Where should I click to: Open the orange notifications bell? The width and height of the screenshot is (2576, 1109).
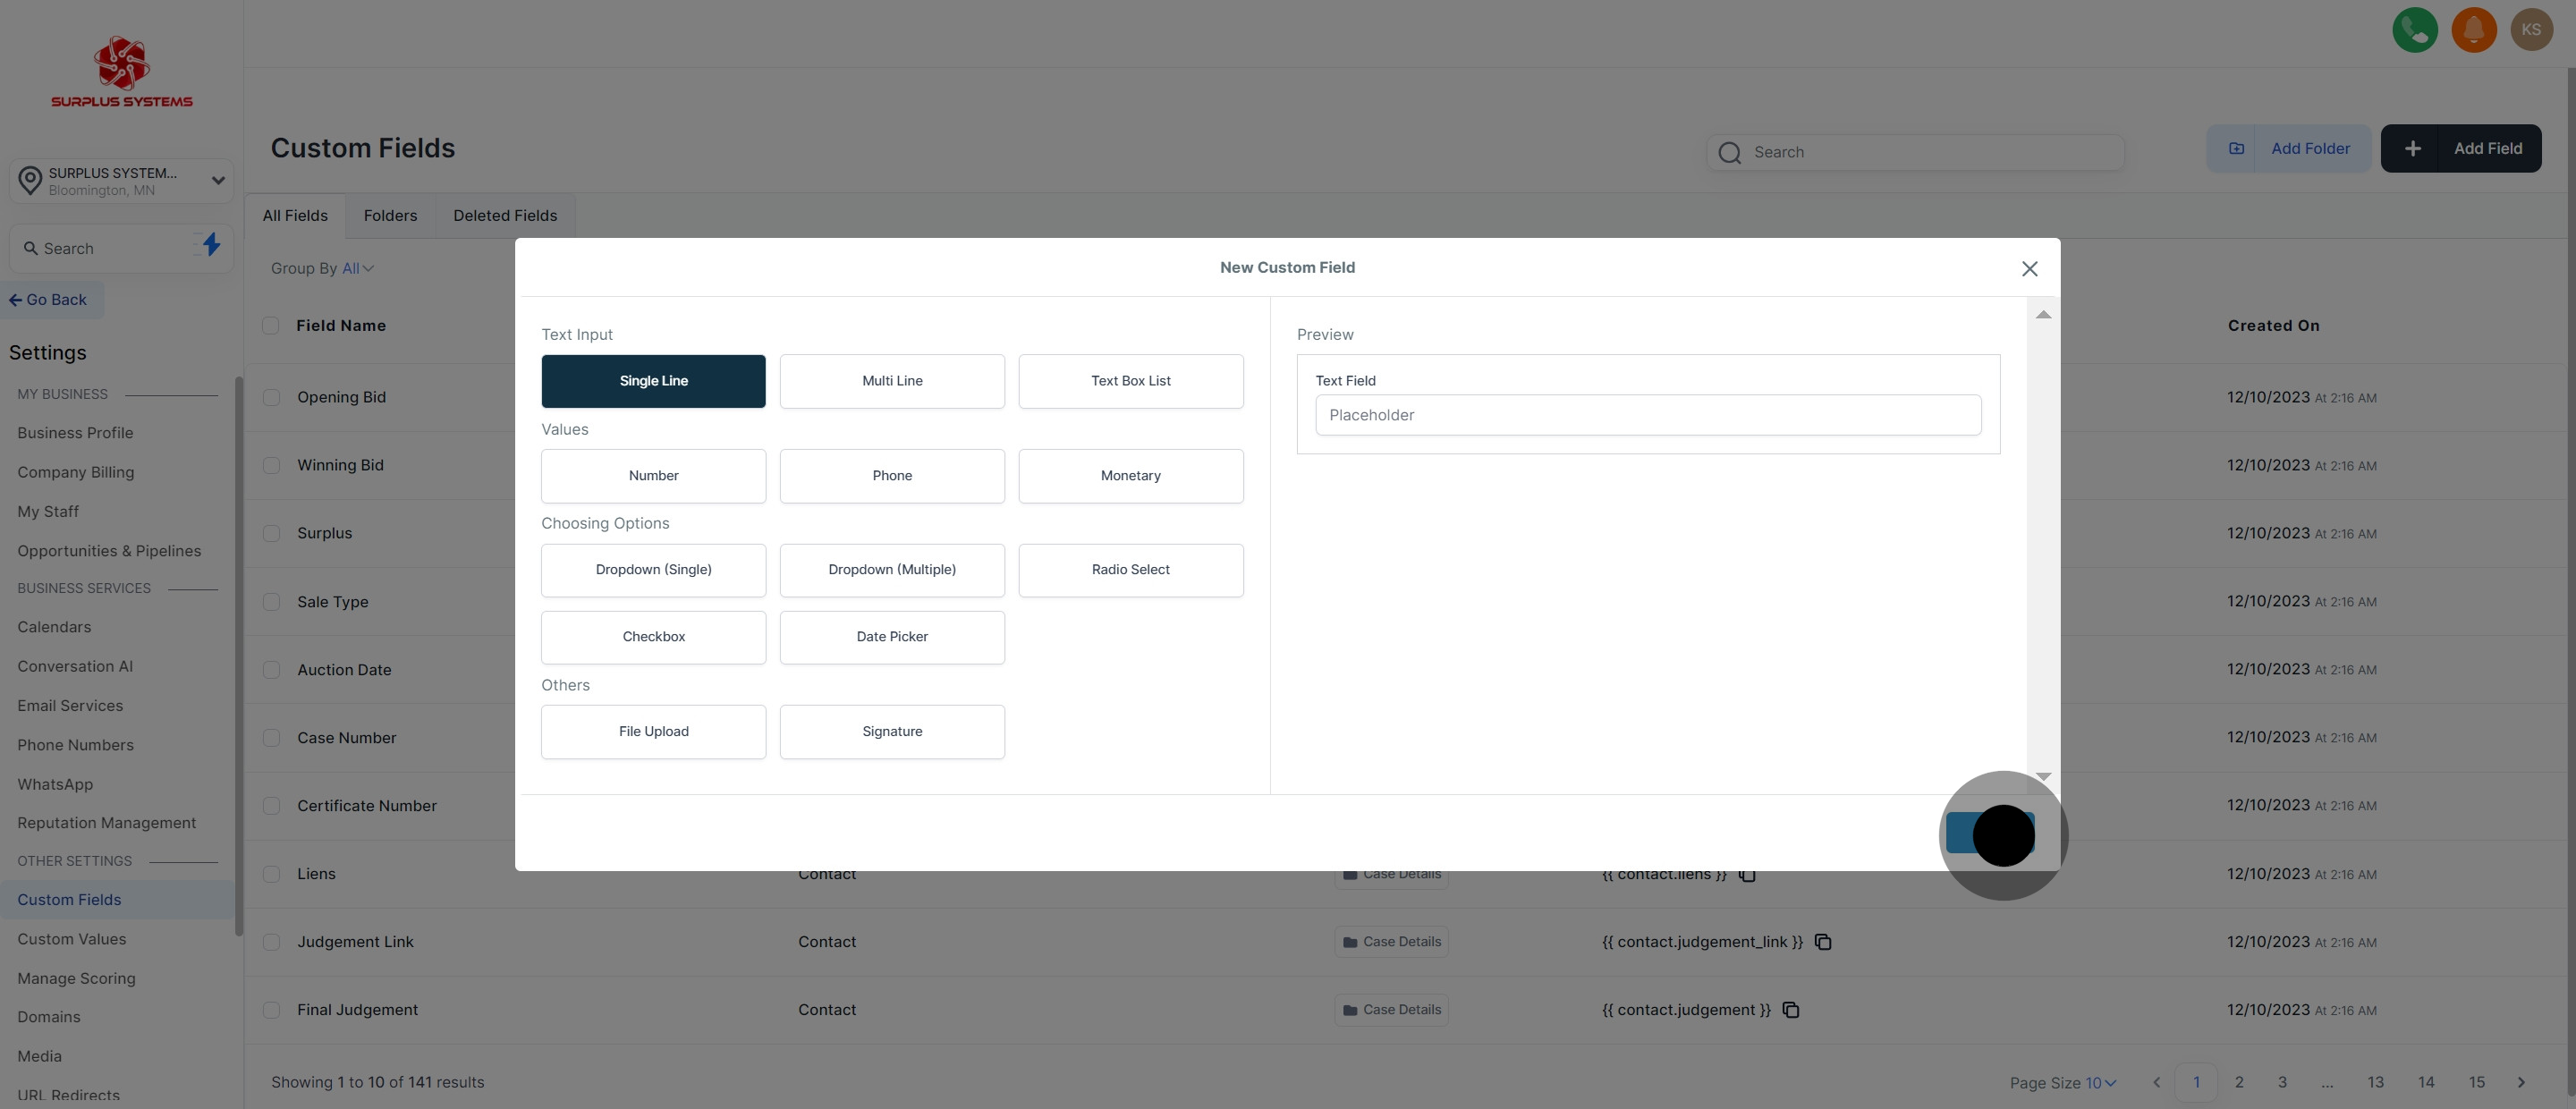tap(2473, 30)
